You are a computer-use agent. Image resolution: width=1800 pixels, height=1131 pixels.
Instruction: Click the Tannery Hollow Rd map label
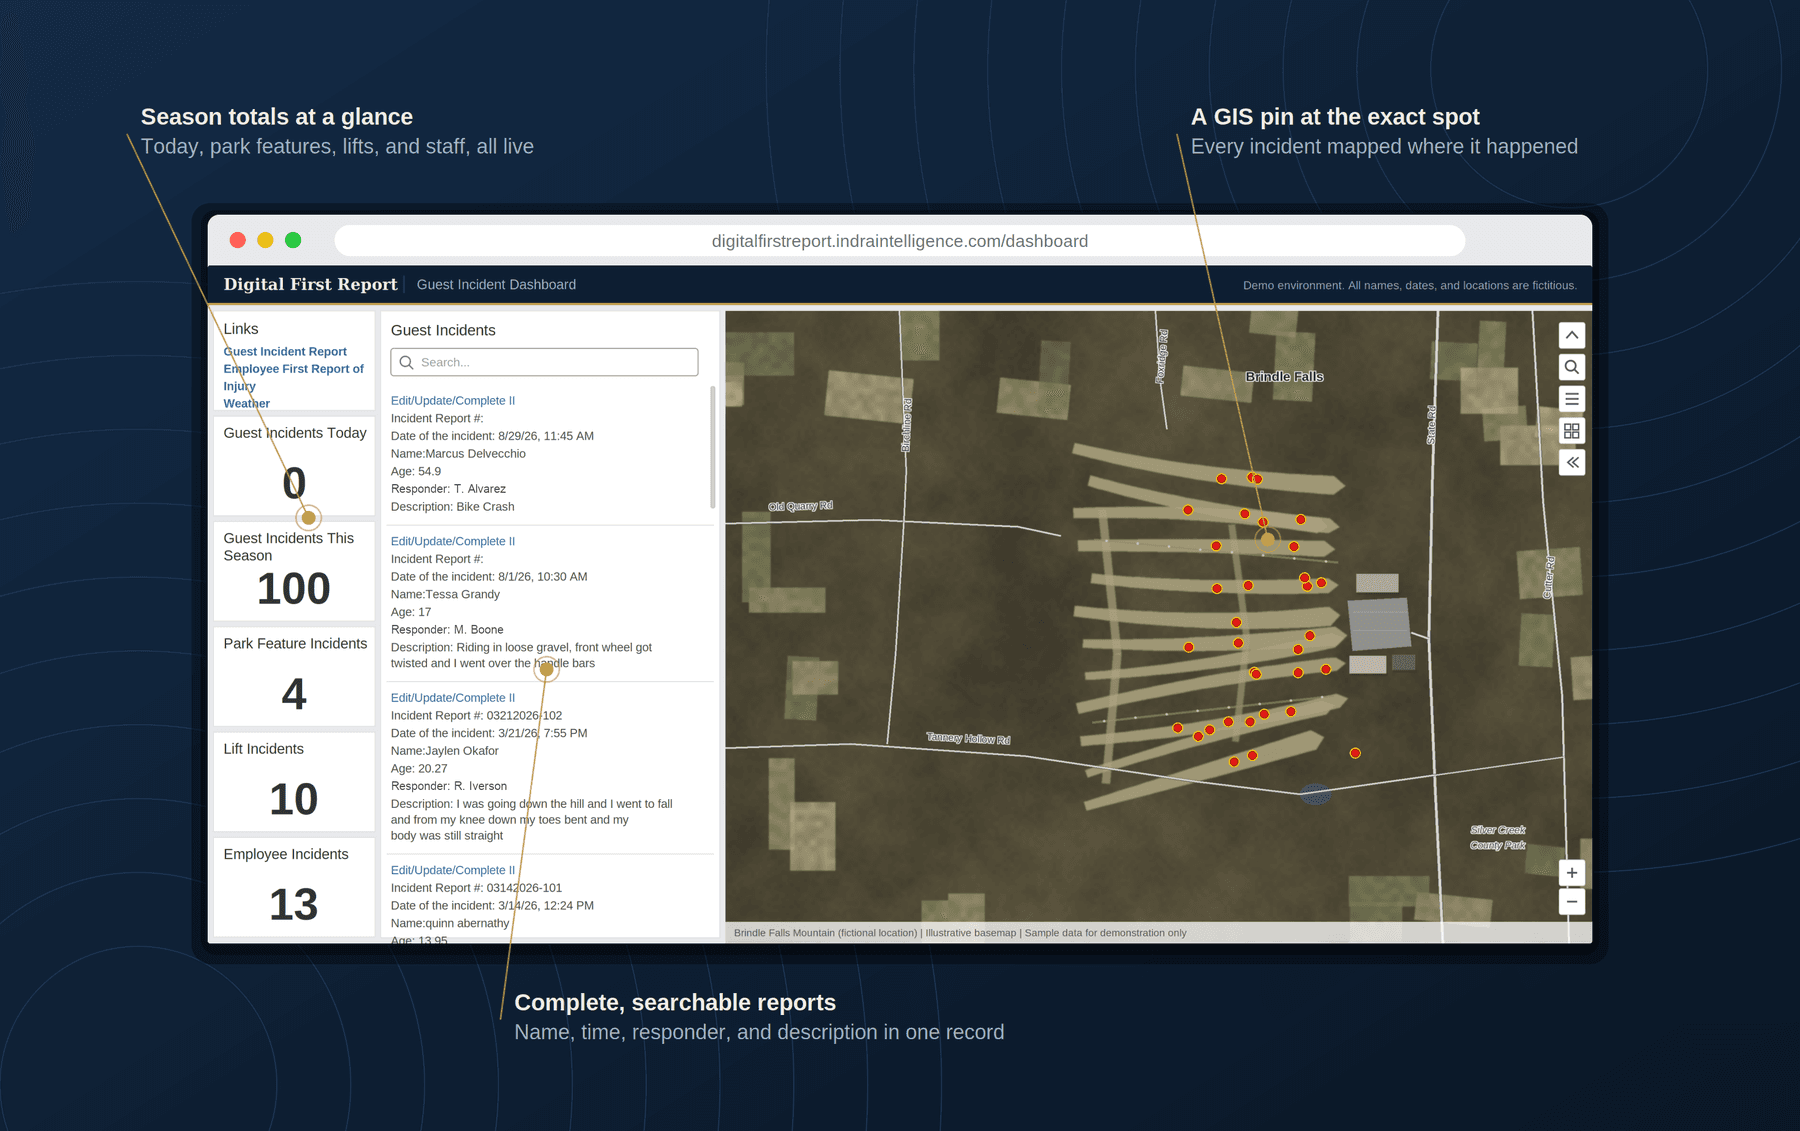click(x=968, y=738)
